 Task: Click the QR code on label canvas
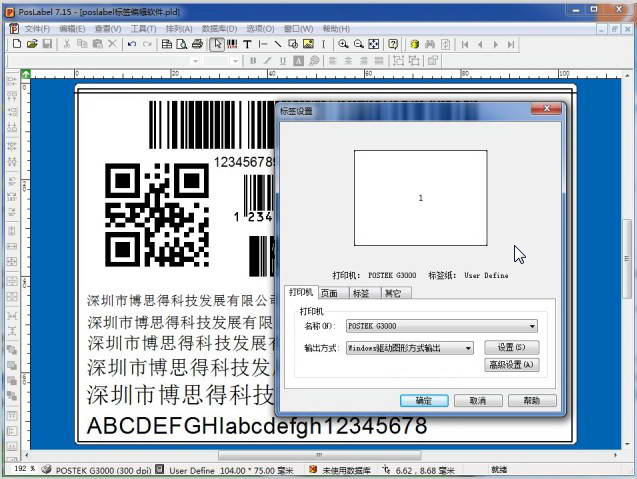(x=157, y=215)
